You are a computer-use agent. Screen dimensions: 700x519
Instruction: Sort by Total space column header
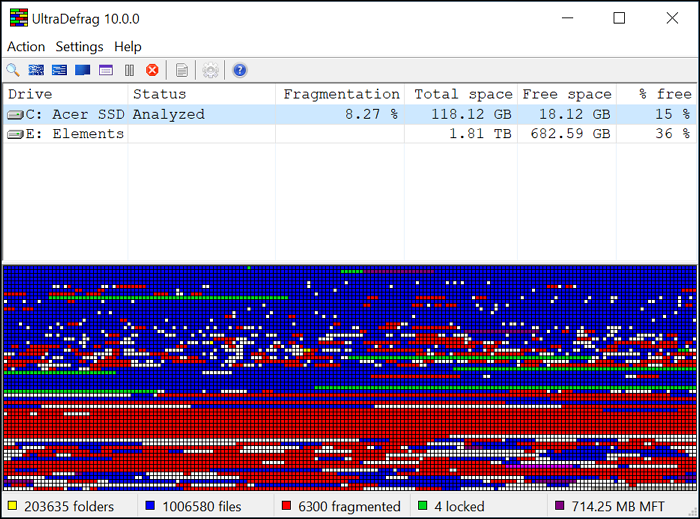tap(461, 94)
